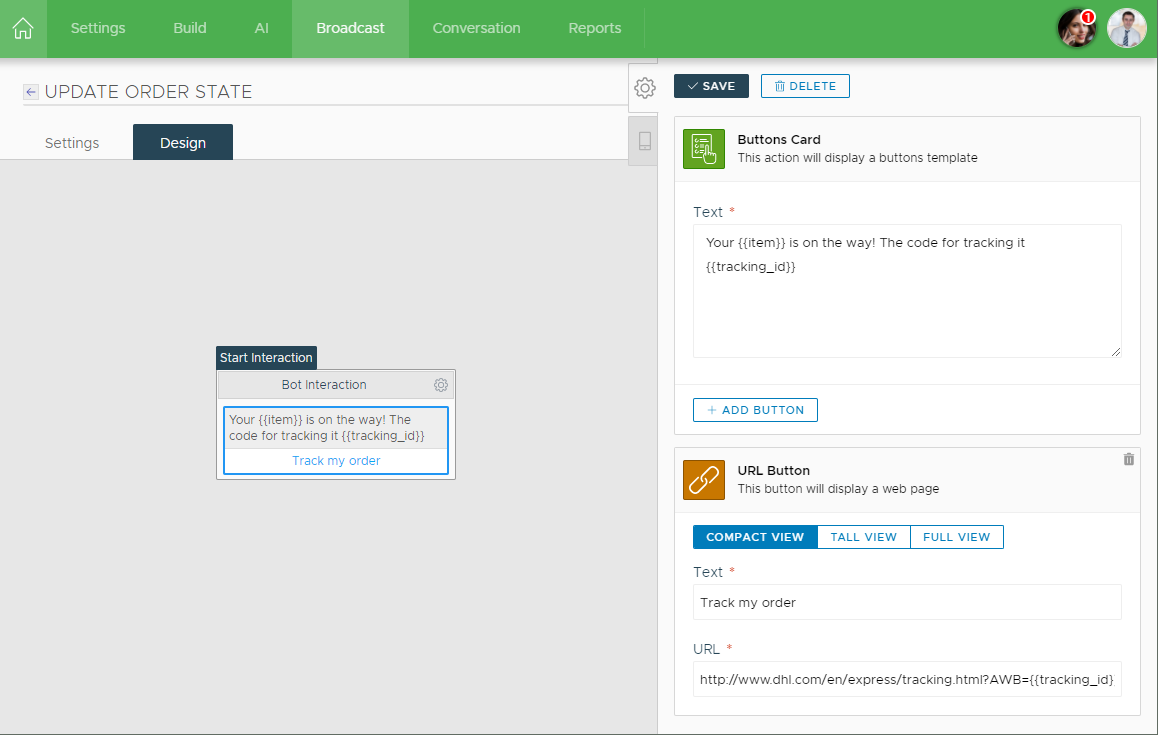Open the gear settings panel tab
1158x735 pixels.
(644, 88)
